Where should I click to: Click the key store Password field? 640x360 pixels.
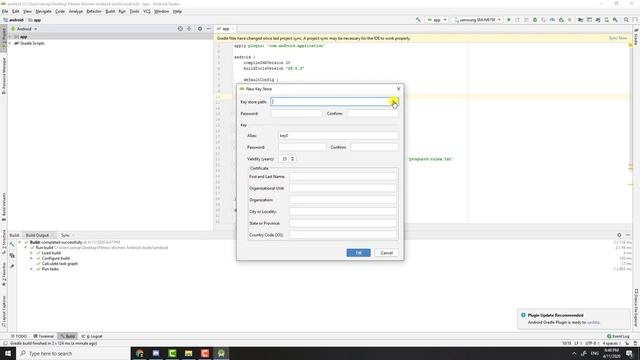[x=297, y=113]
